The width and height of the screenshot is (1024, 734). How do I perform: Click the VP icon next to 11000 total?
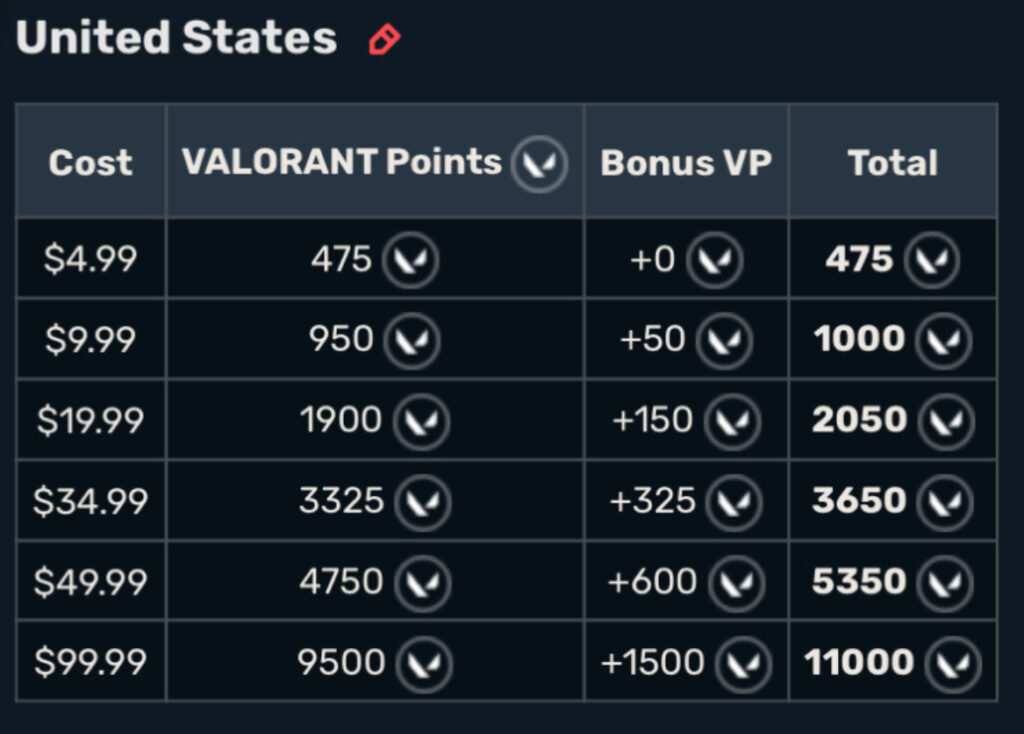(x=953, y=663)
